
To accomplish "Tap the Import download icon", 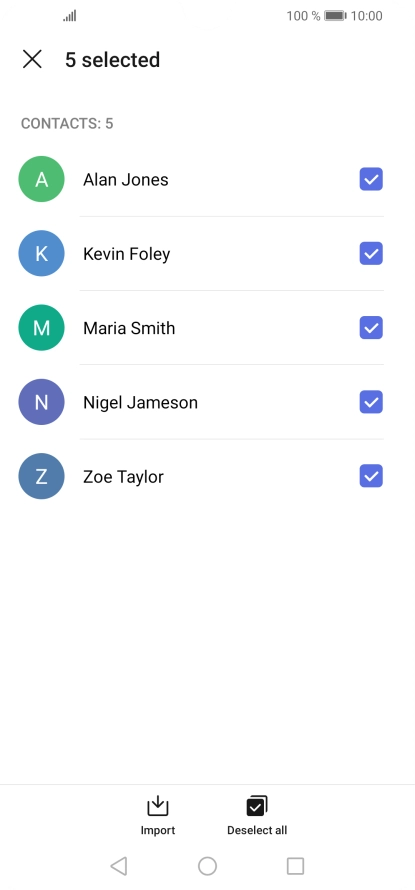I will pyautogui.click(x=158, y=806).
